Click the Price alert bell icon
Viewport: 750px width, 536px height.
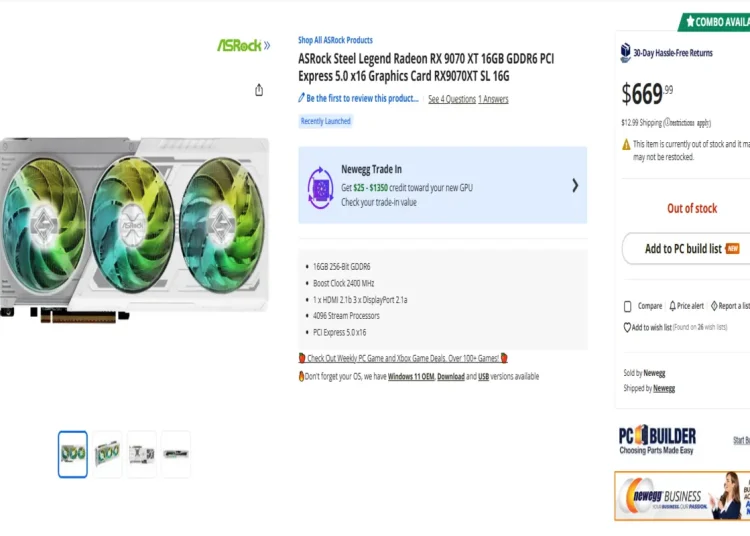coord(673,306)
